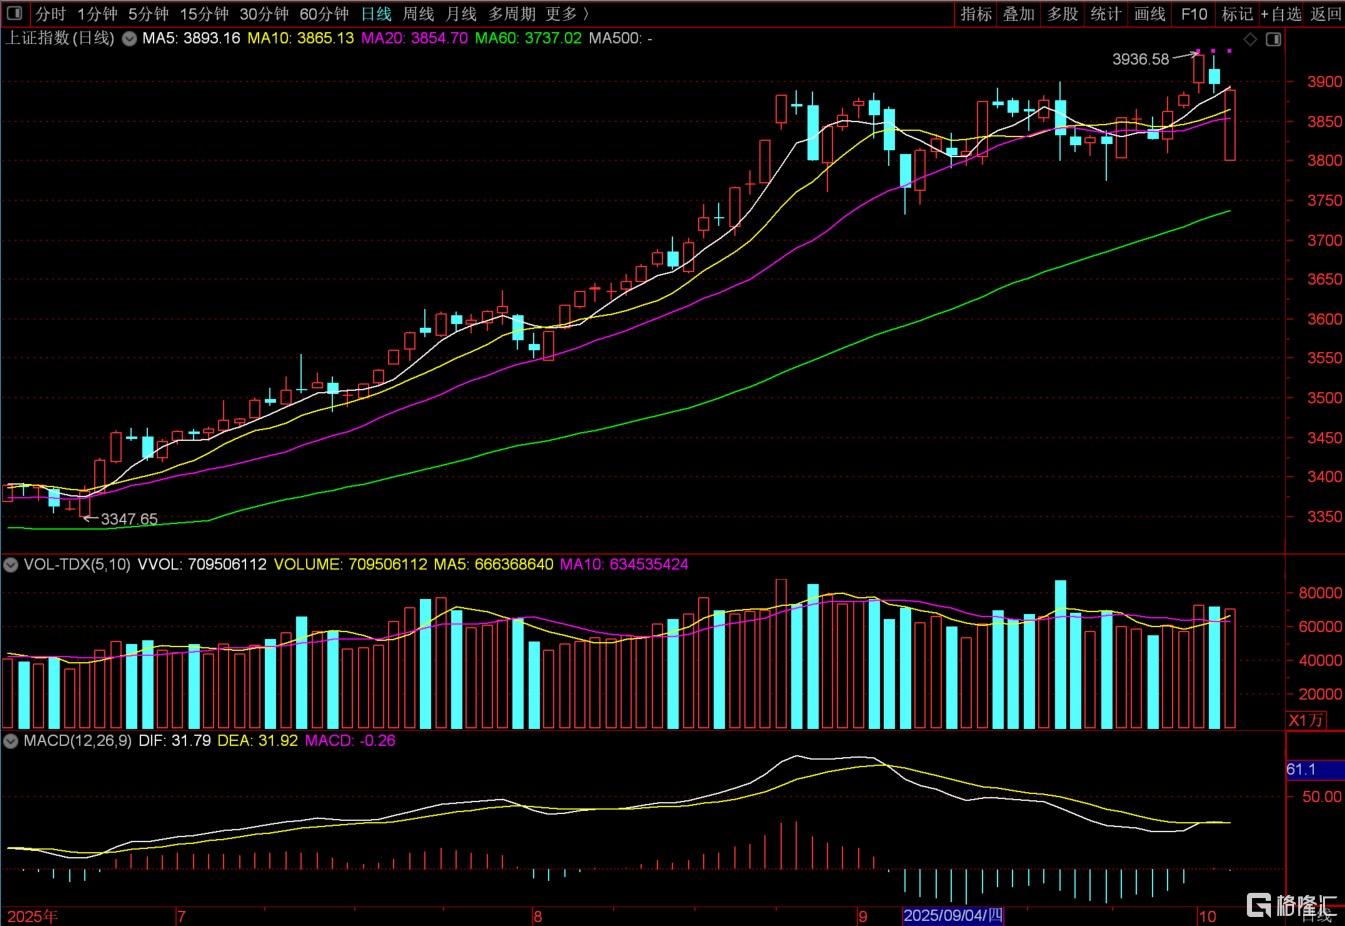Select the 周线 weekly chart tab
This screenshot has height=926, width=1345.
(x=418, y=14)
